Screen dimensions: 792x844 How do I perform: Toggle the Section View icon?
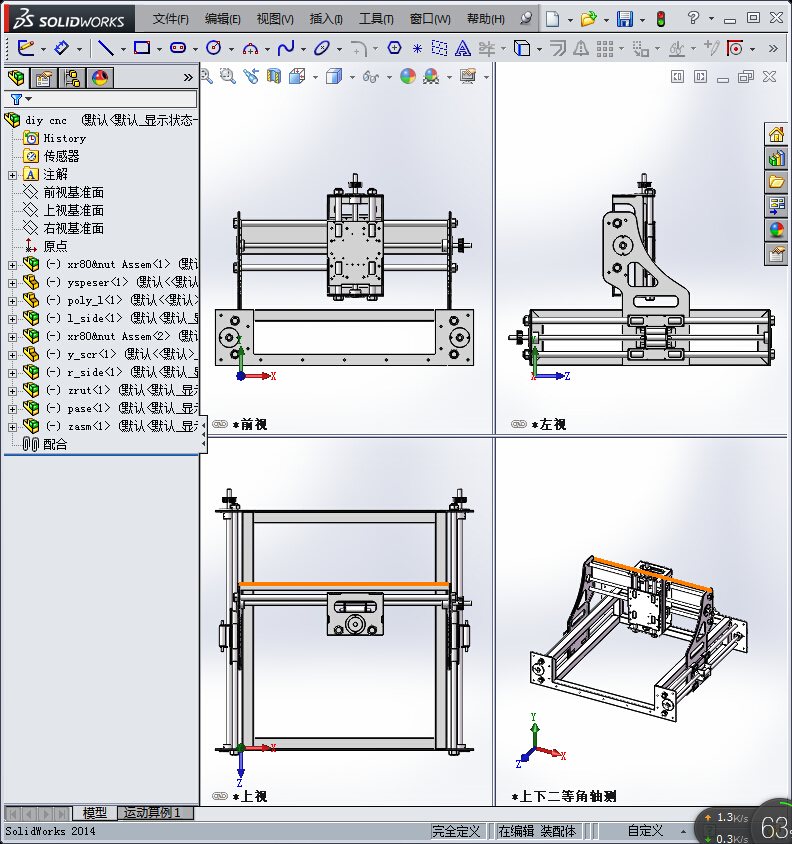pos(274,76)
